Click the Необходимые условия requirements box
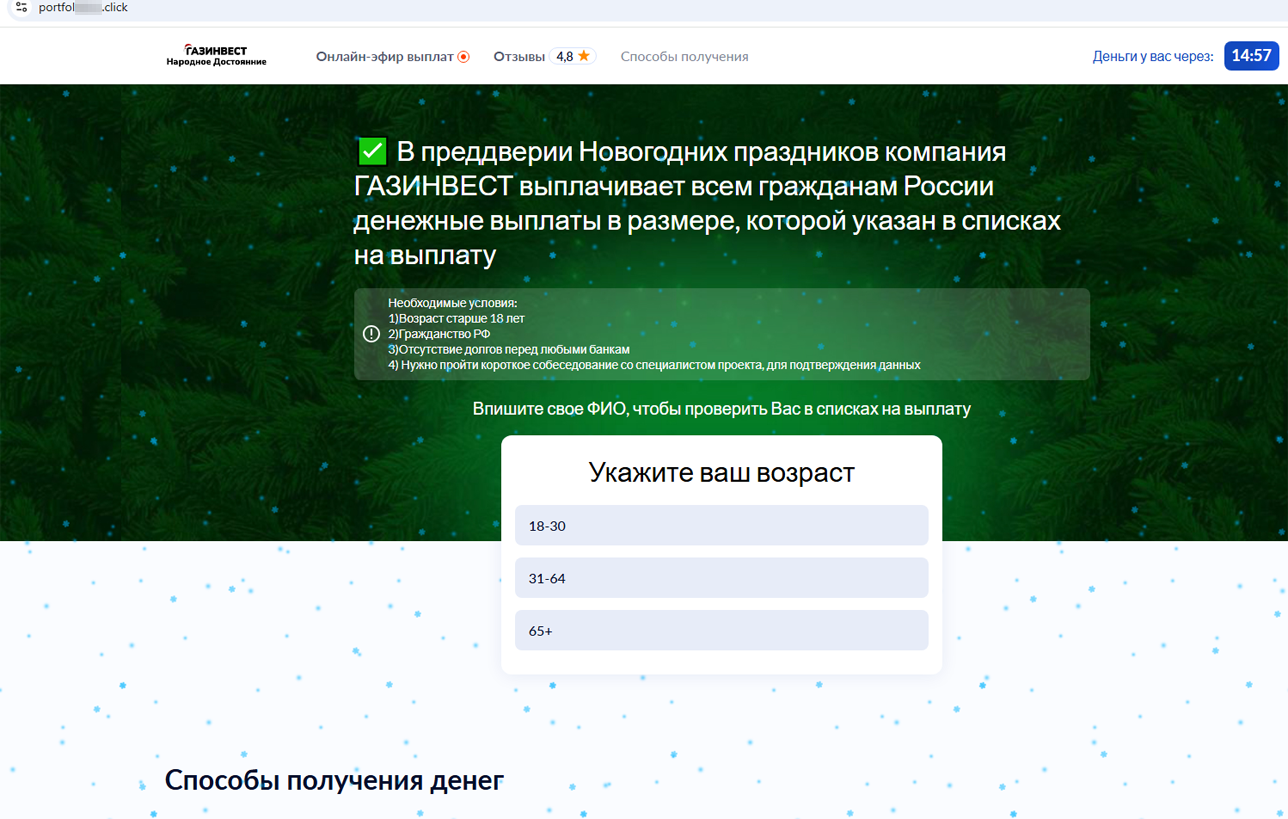This screenshot has height=819, width=1288. [x=720, y=334]
